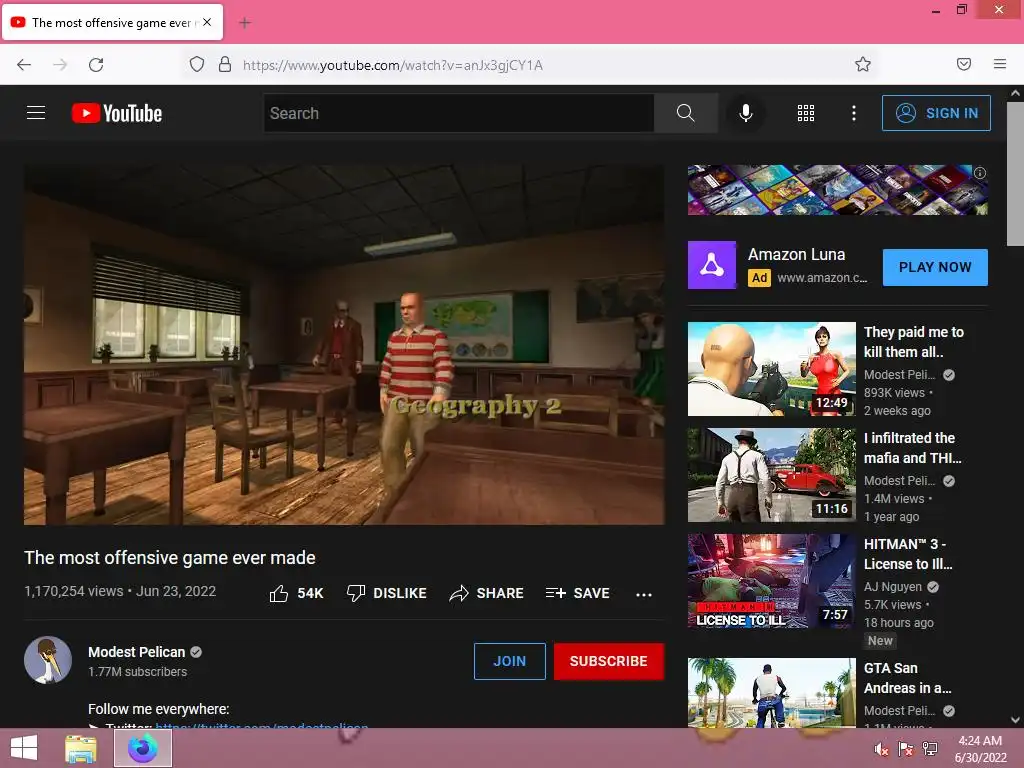The image size is (1024, 768).
Task: Open File Explorer from the taskbar
Action: tap(80, 748)
